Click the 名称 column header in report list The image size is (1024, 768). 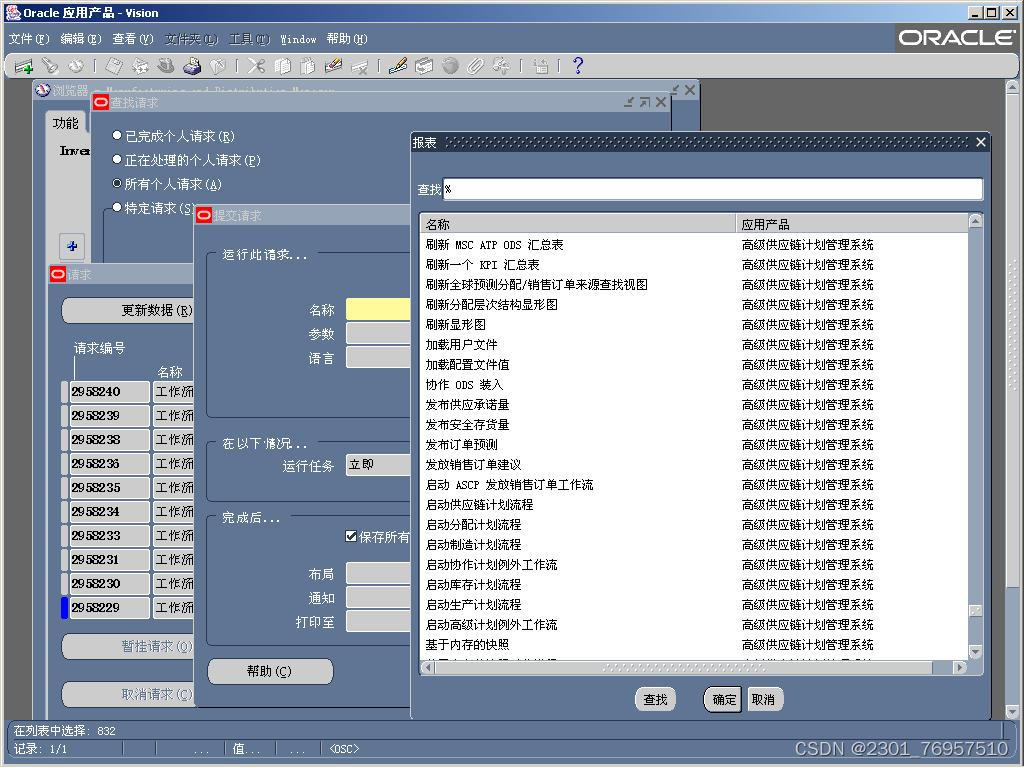(578, 225)
